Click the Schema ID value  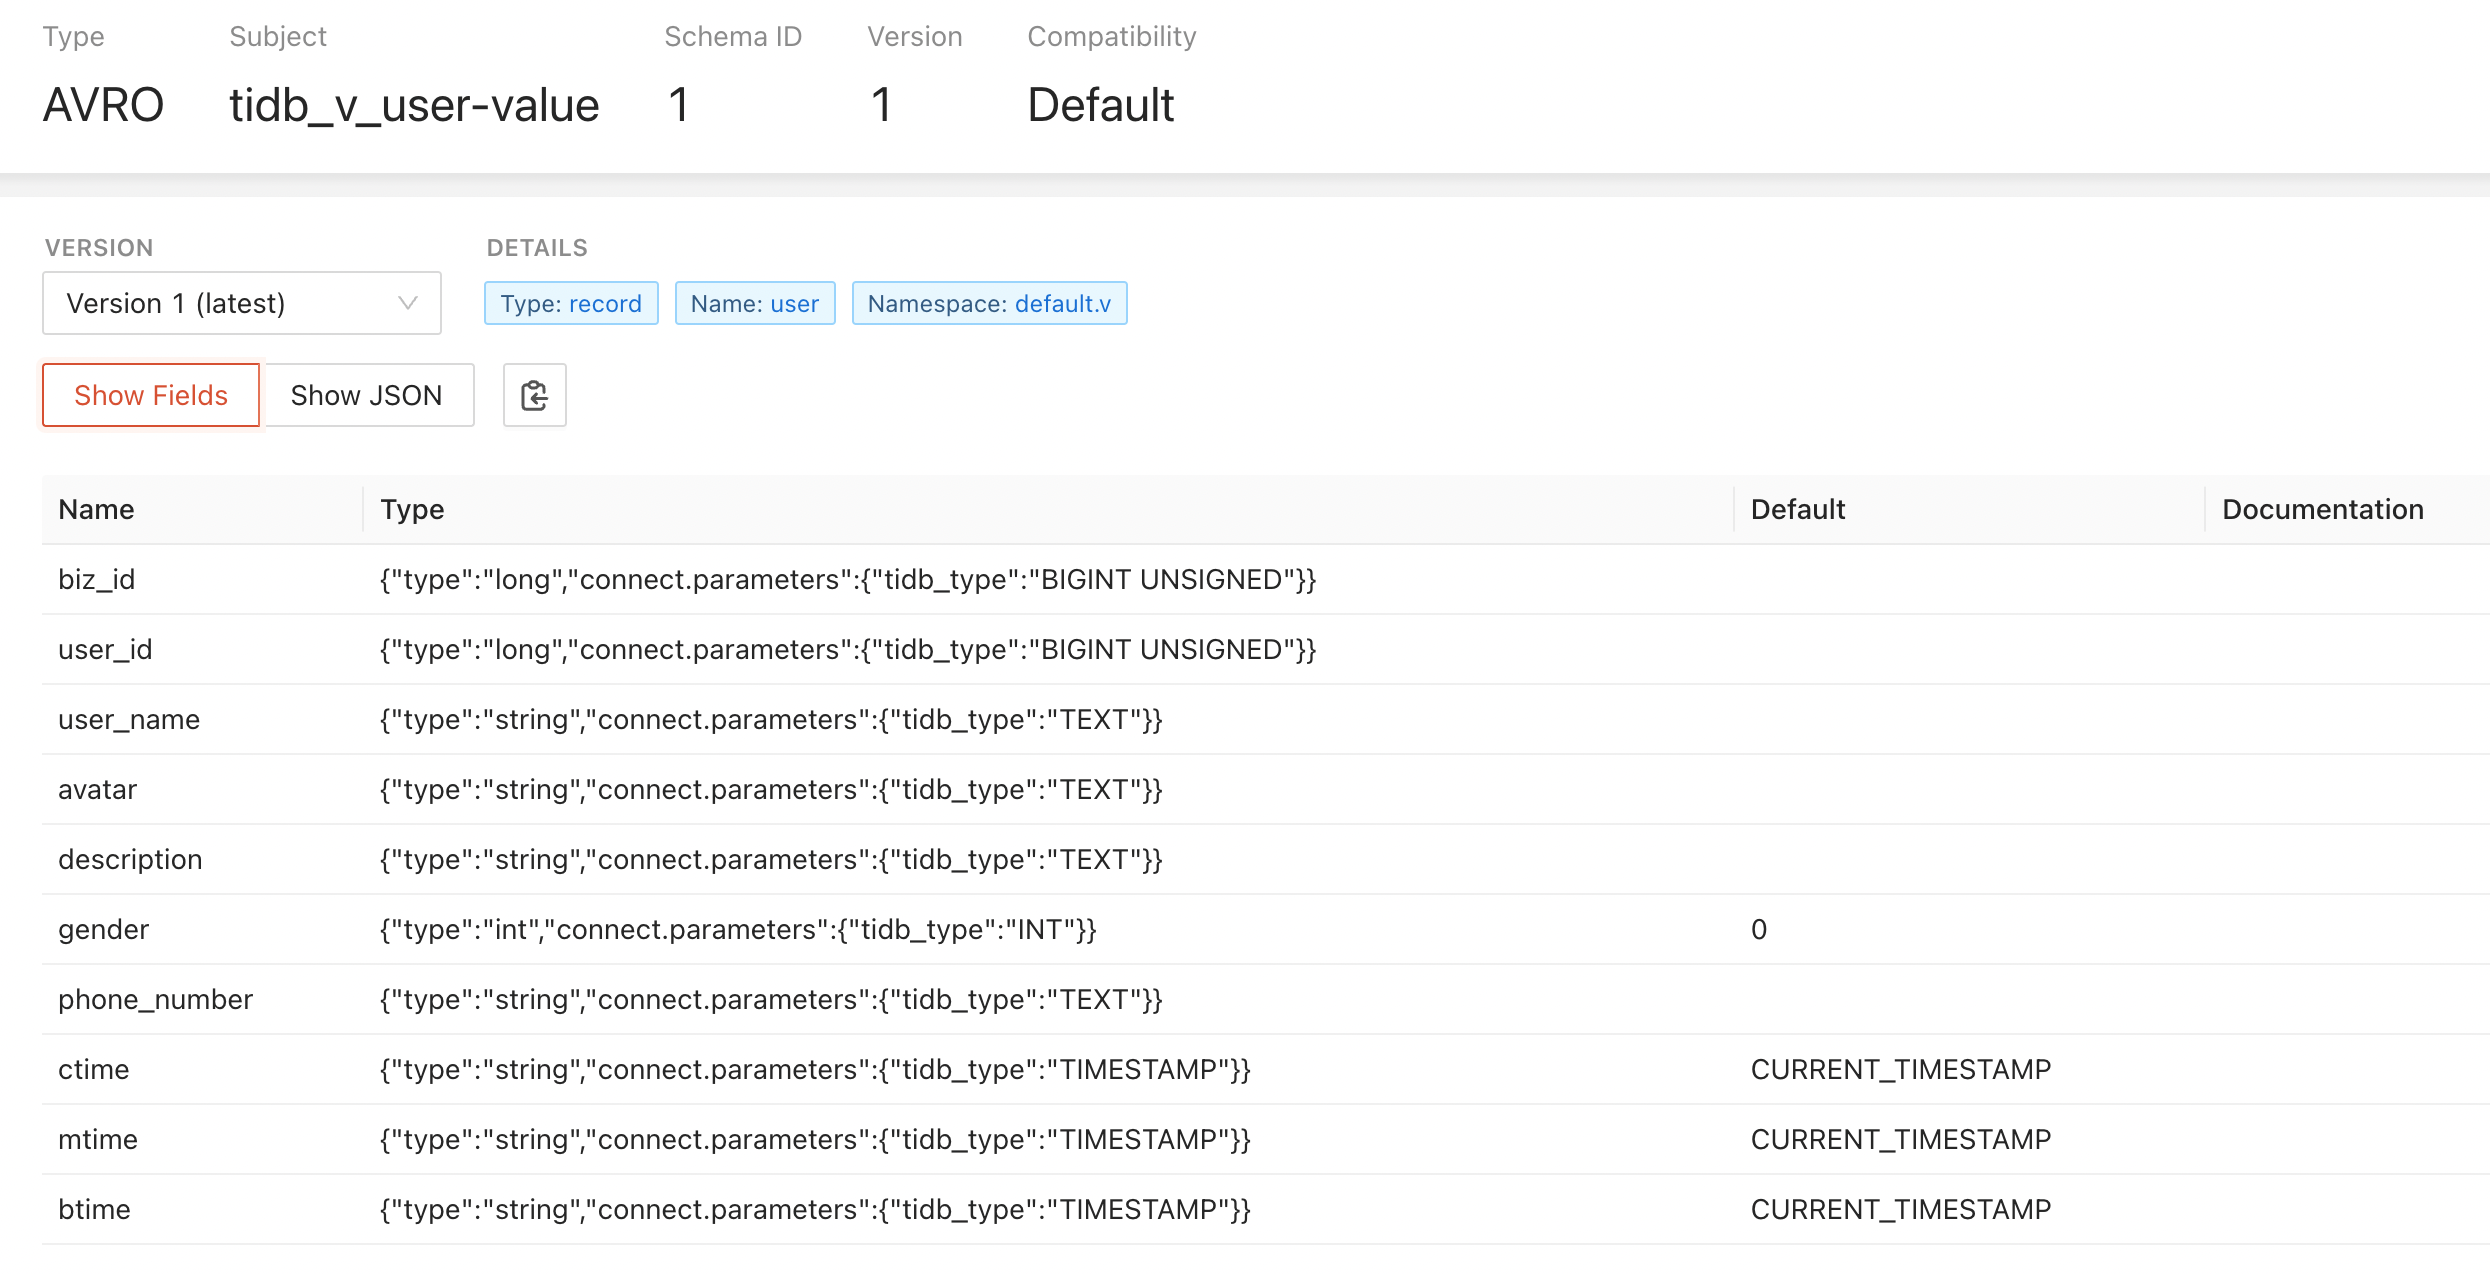click(x=679, y=104)
